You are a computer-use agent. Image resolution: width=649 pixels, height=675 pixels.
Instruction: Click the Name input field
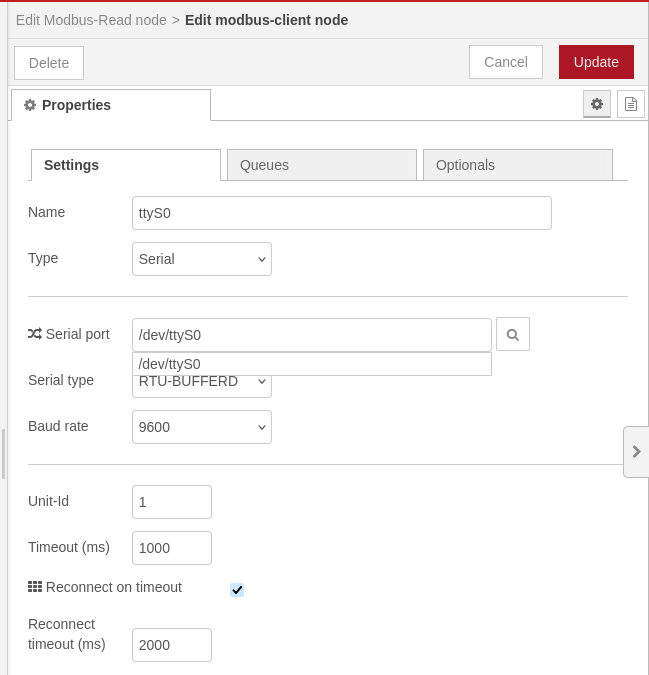click(342, 213)
